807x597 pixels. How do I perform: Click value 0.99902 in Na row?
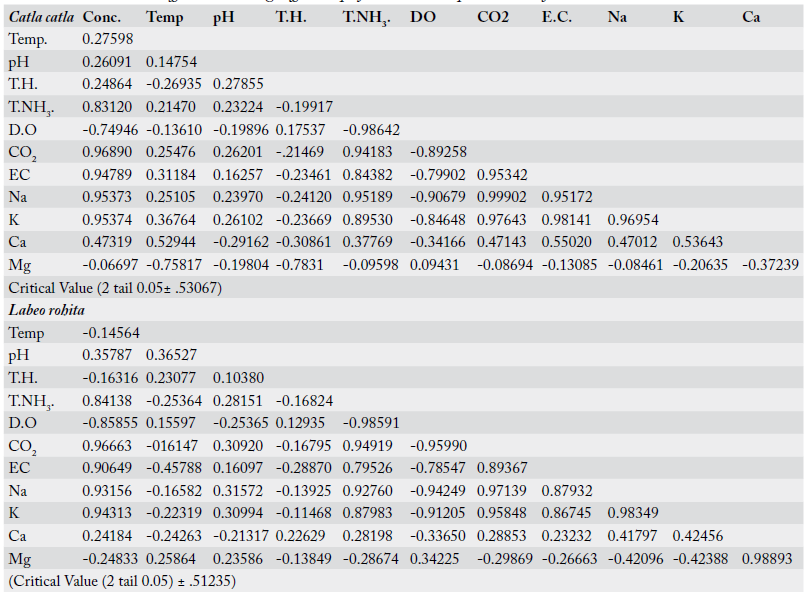point(502,197)
